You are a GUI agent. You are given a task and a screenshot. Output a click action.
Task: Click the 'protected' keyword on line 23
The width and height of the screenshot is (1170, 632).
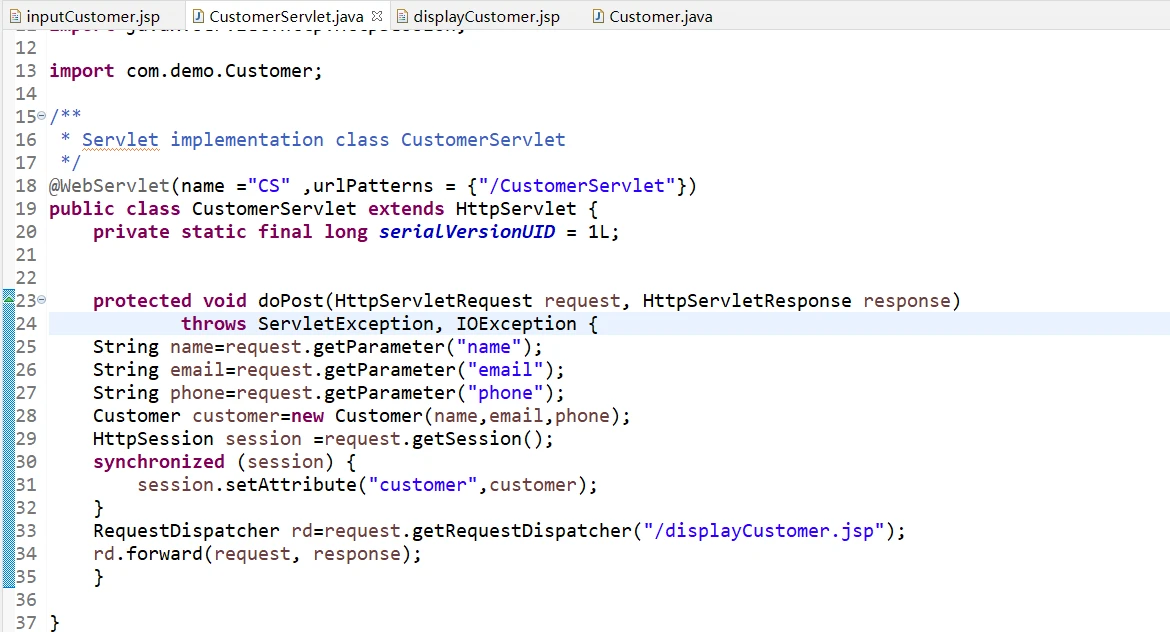[x=143, y=301]
